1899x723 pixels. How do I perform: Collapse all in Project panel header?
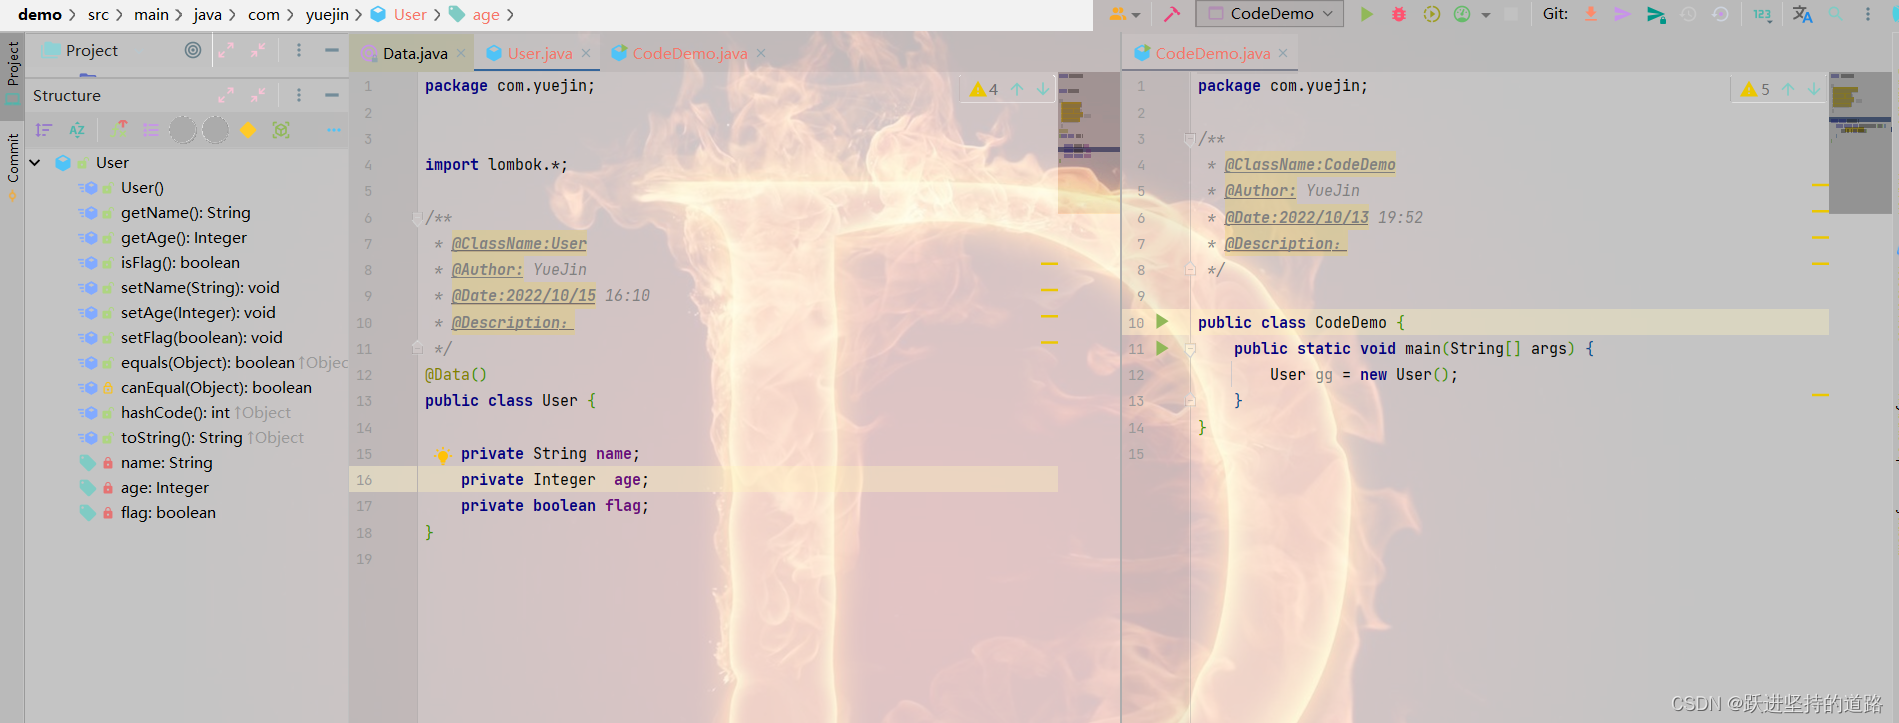[x=258, y=50]
